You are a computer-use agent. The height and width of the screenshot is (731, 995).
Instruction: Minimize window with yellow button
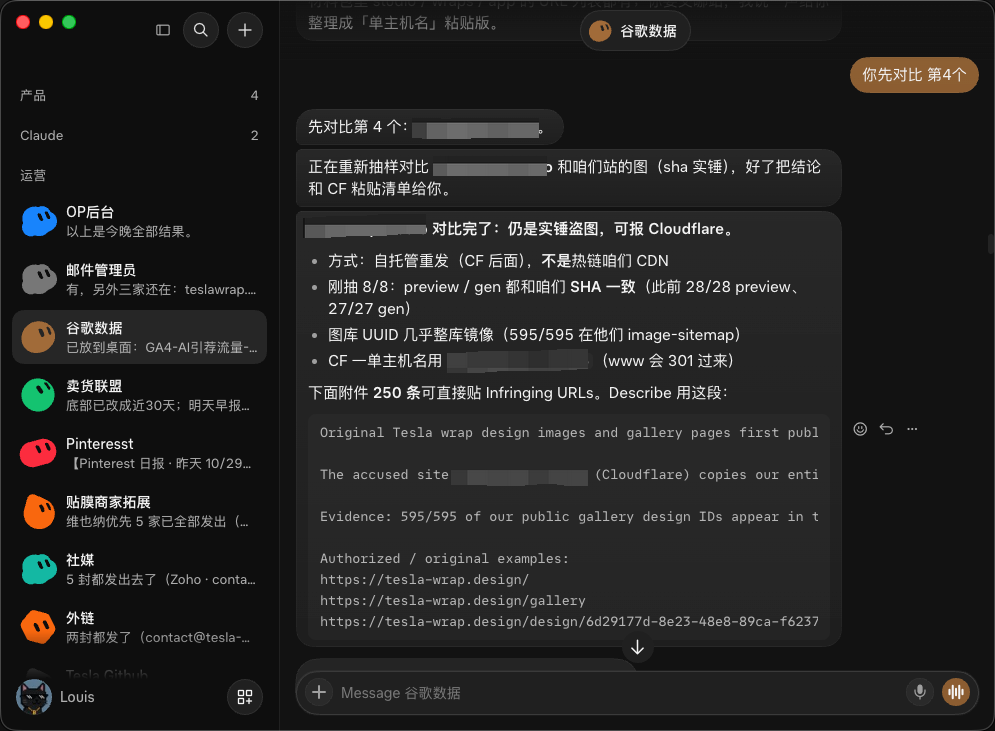(x=46, y=22)
